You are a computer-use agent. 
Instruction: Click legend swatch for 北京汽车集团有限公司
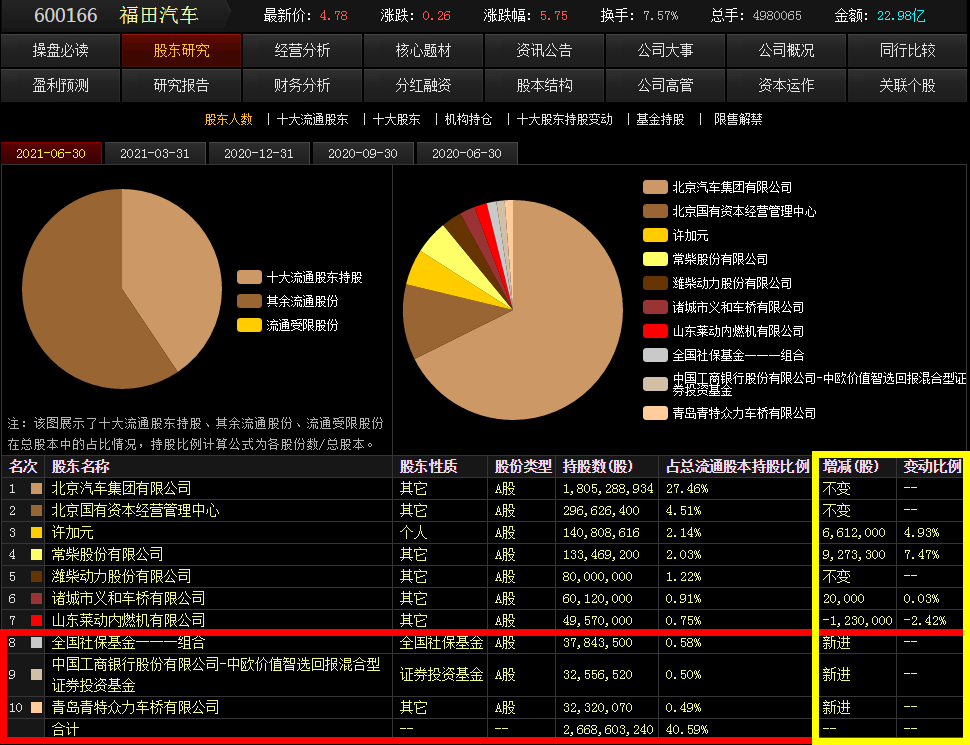pos(655,187)
